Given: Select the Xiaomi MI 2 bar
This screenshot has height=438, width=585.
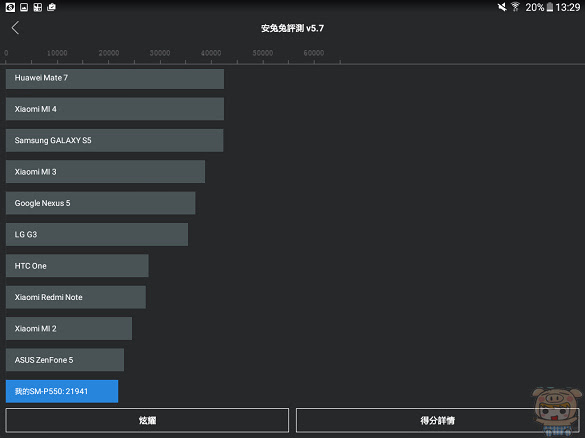Looking at the screenshot, I should tap(69, 328).
